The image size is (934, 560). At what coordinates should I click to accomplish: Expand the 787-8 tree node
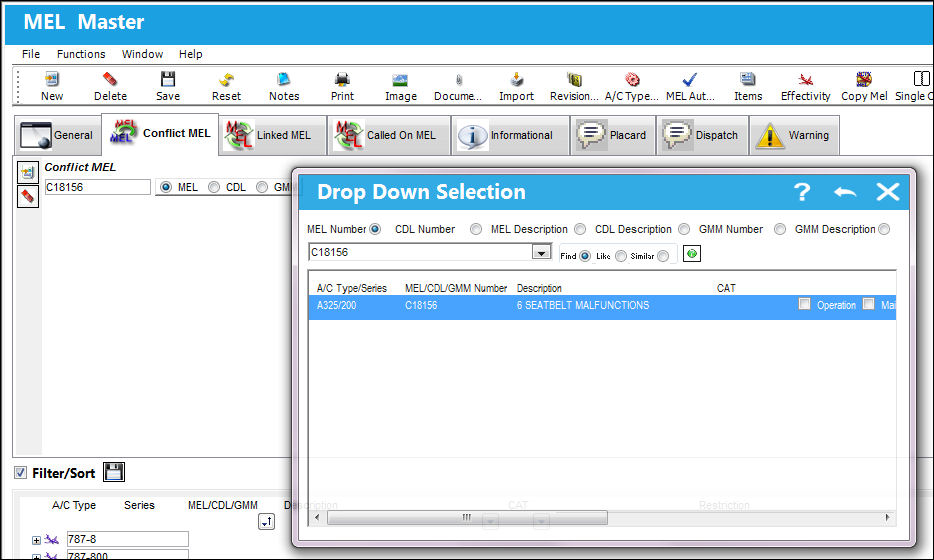click(x=36, y=540)
